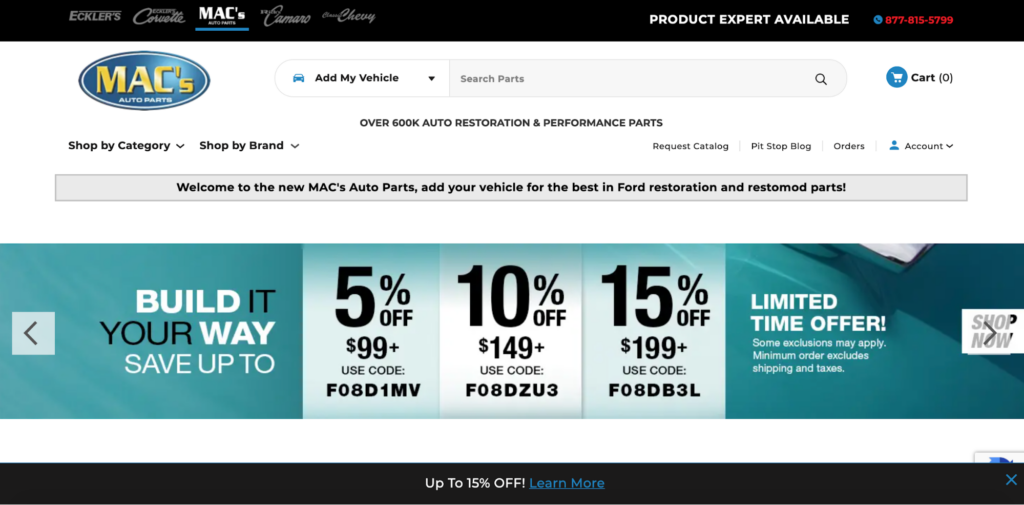Click the search magnifier icon

pos(821,79)
